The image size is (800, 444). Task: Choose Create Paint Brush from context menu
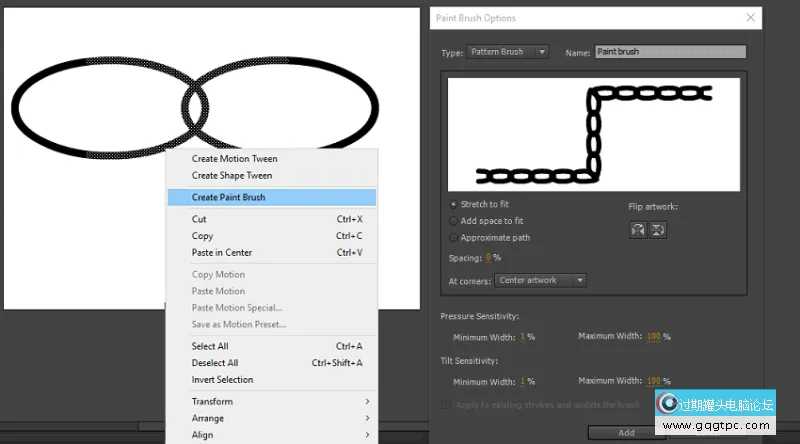point(270,197)
